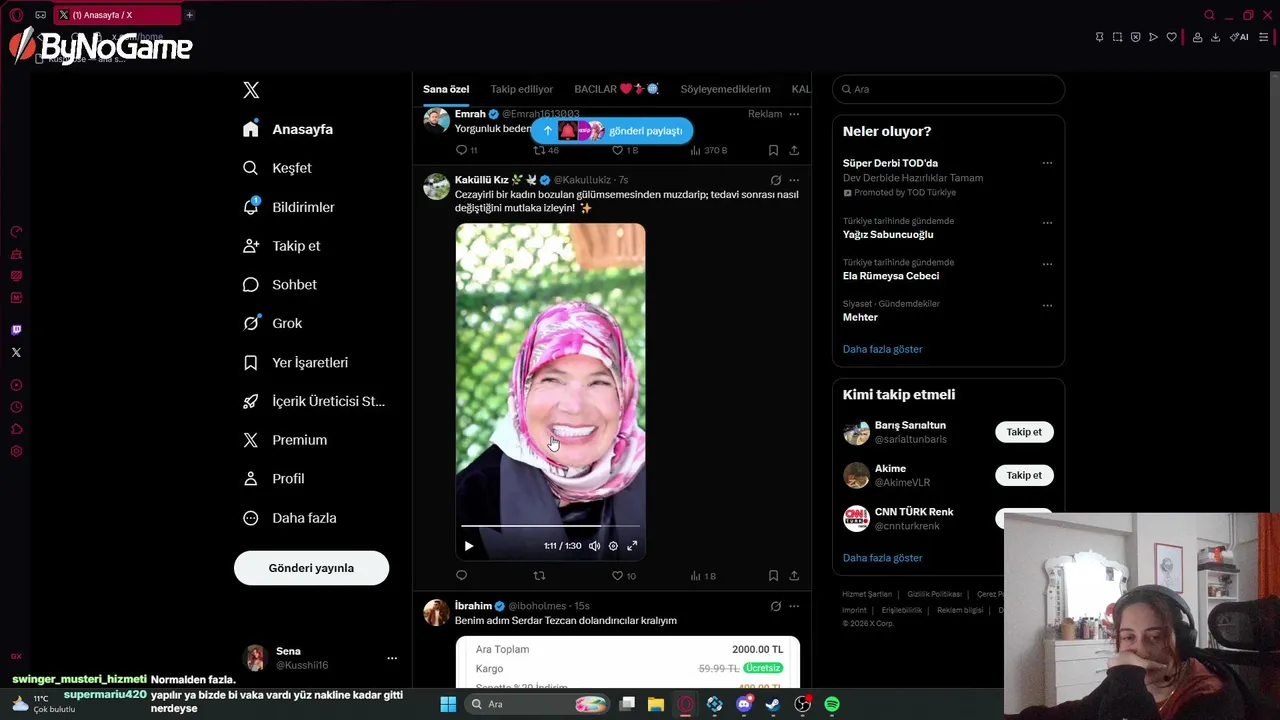This screenshot has width=1280, height=720.
Task: Open options for Süper Derbi TOD'da trend
Action: coord(1047,163)
